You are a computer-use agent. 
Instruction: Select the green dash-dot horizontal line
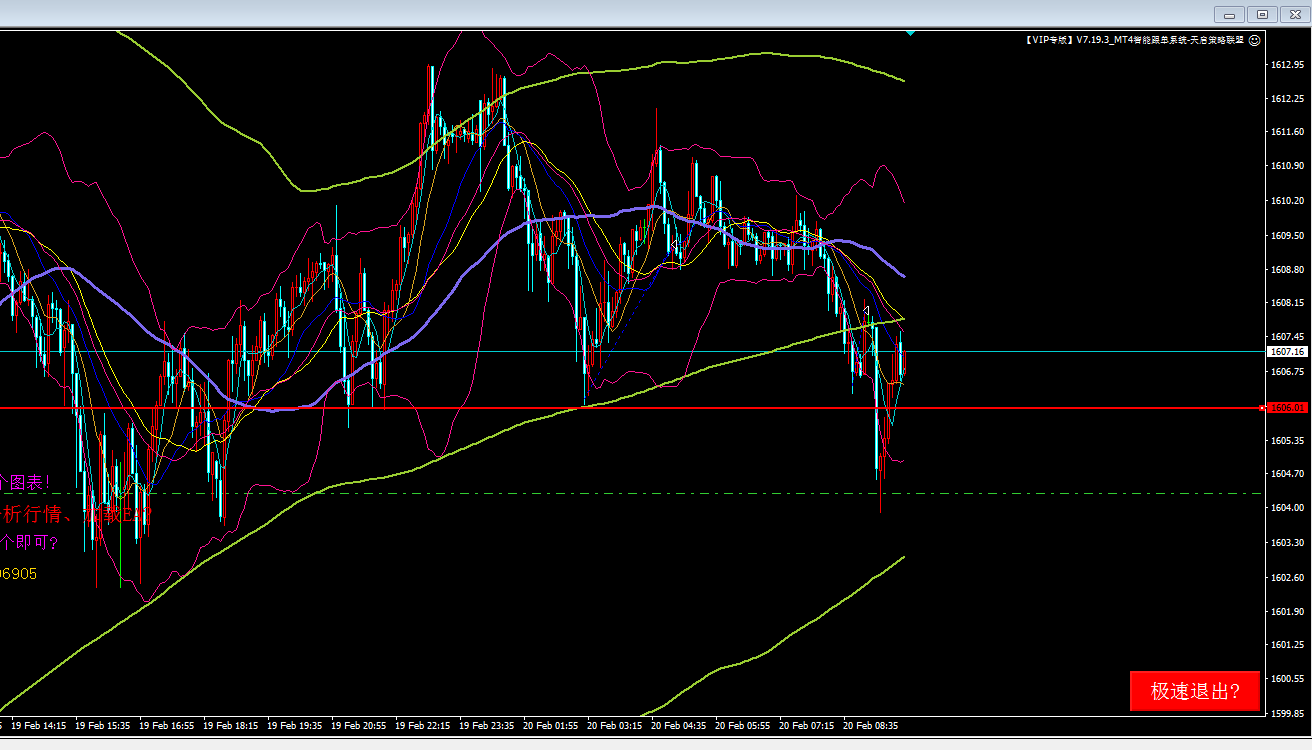click(x=632, y=493)
